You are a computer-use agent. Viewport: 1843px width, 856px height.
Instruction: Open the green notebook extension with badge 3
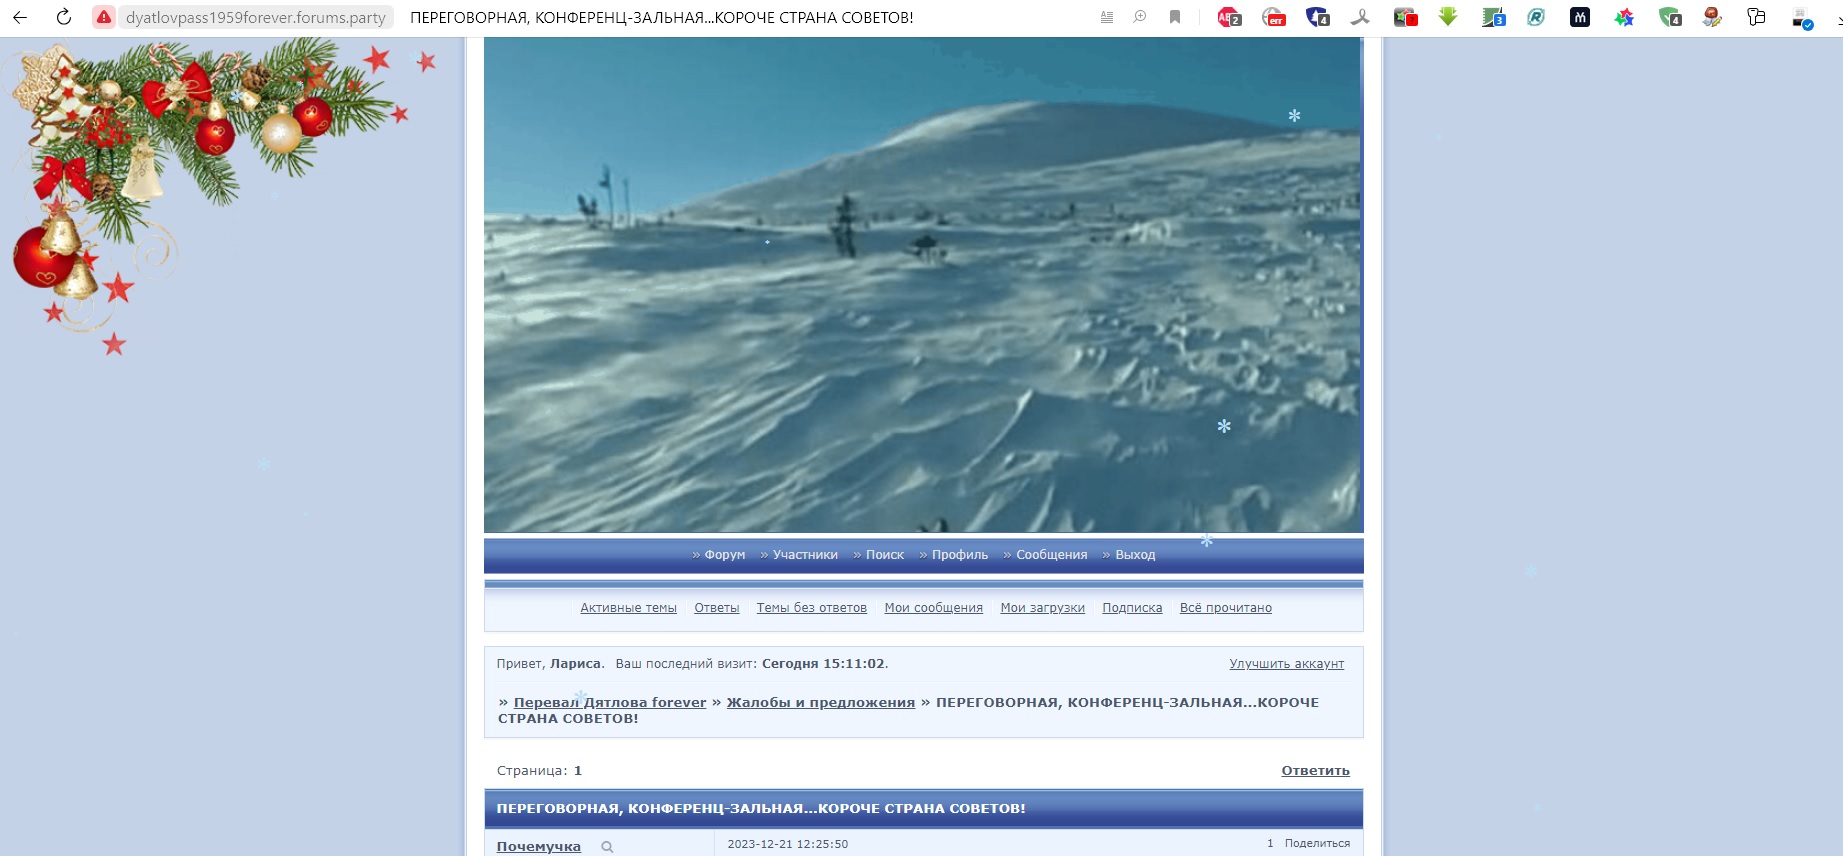[x=1493, y=17]
